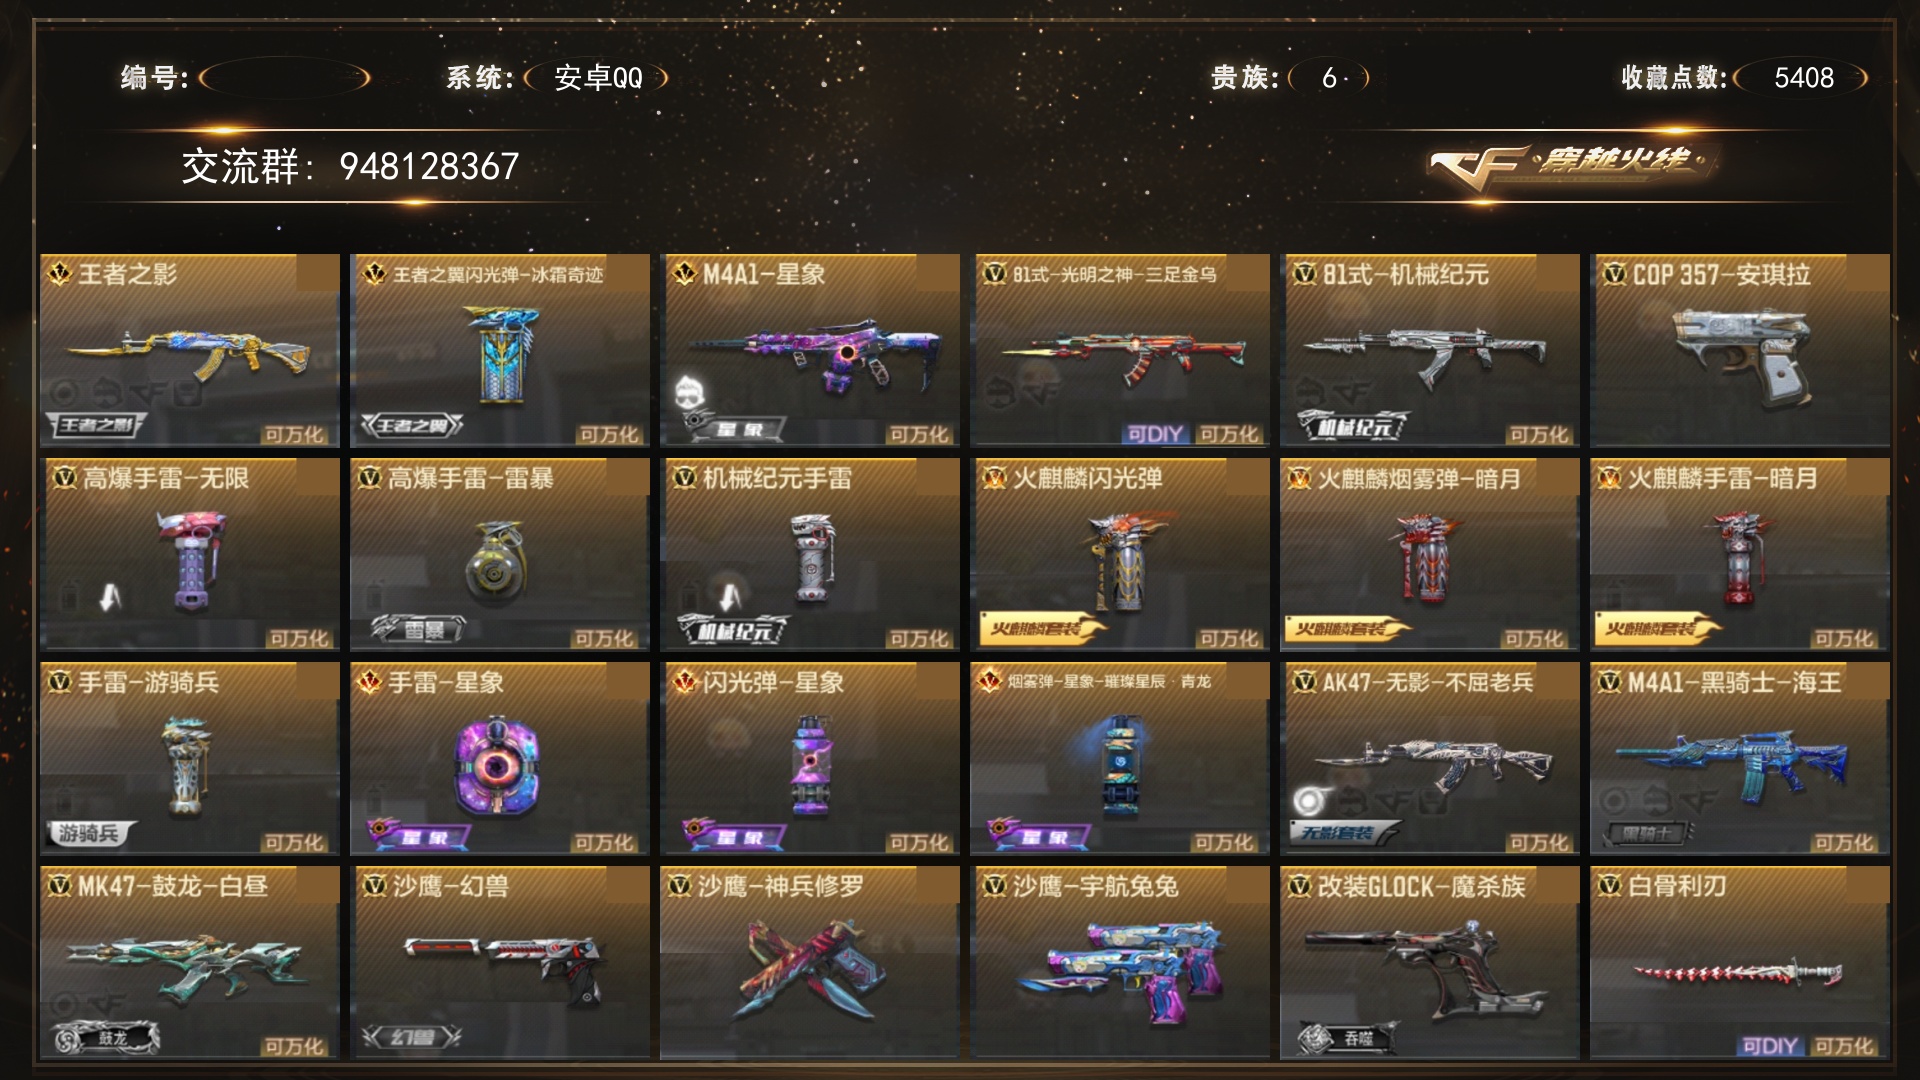Click the 编号 input field
Image resolution: width=1920 pixels, height=1080 pixels.
point(285,78)
